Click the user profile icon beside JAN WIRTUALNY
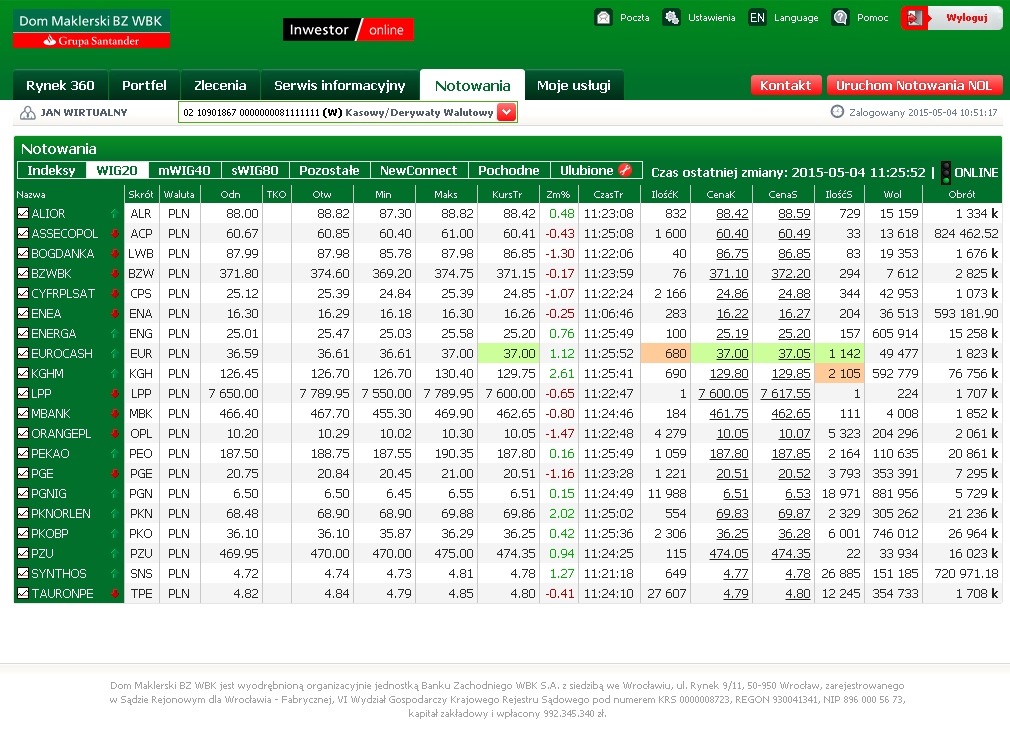This screenshot has width=1010, height=729. click(28, 113)
